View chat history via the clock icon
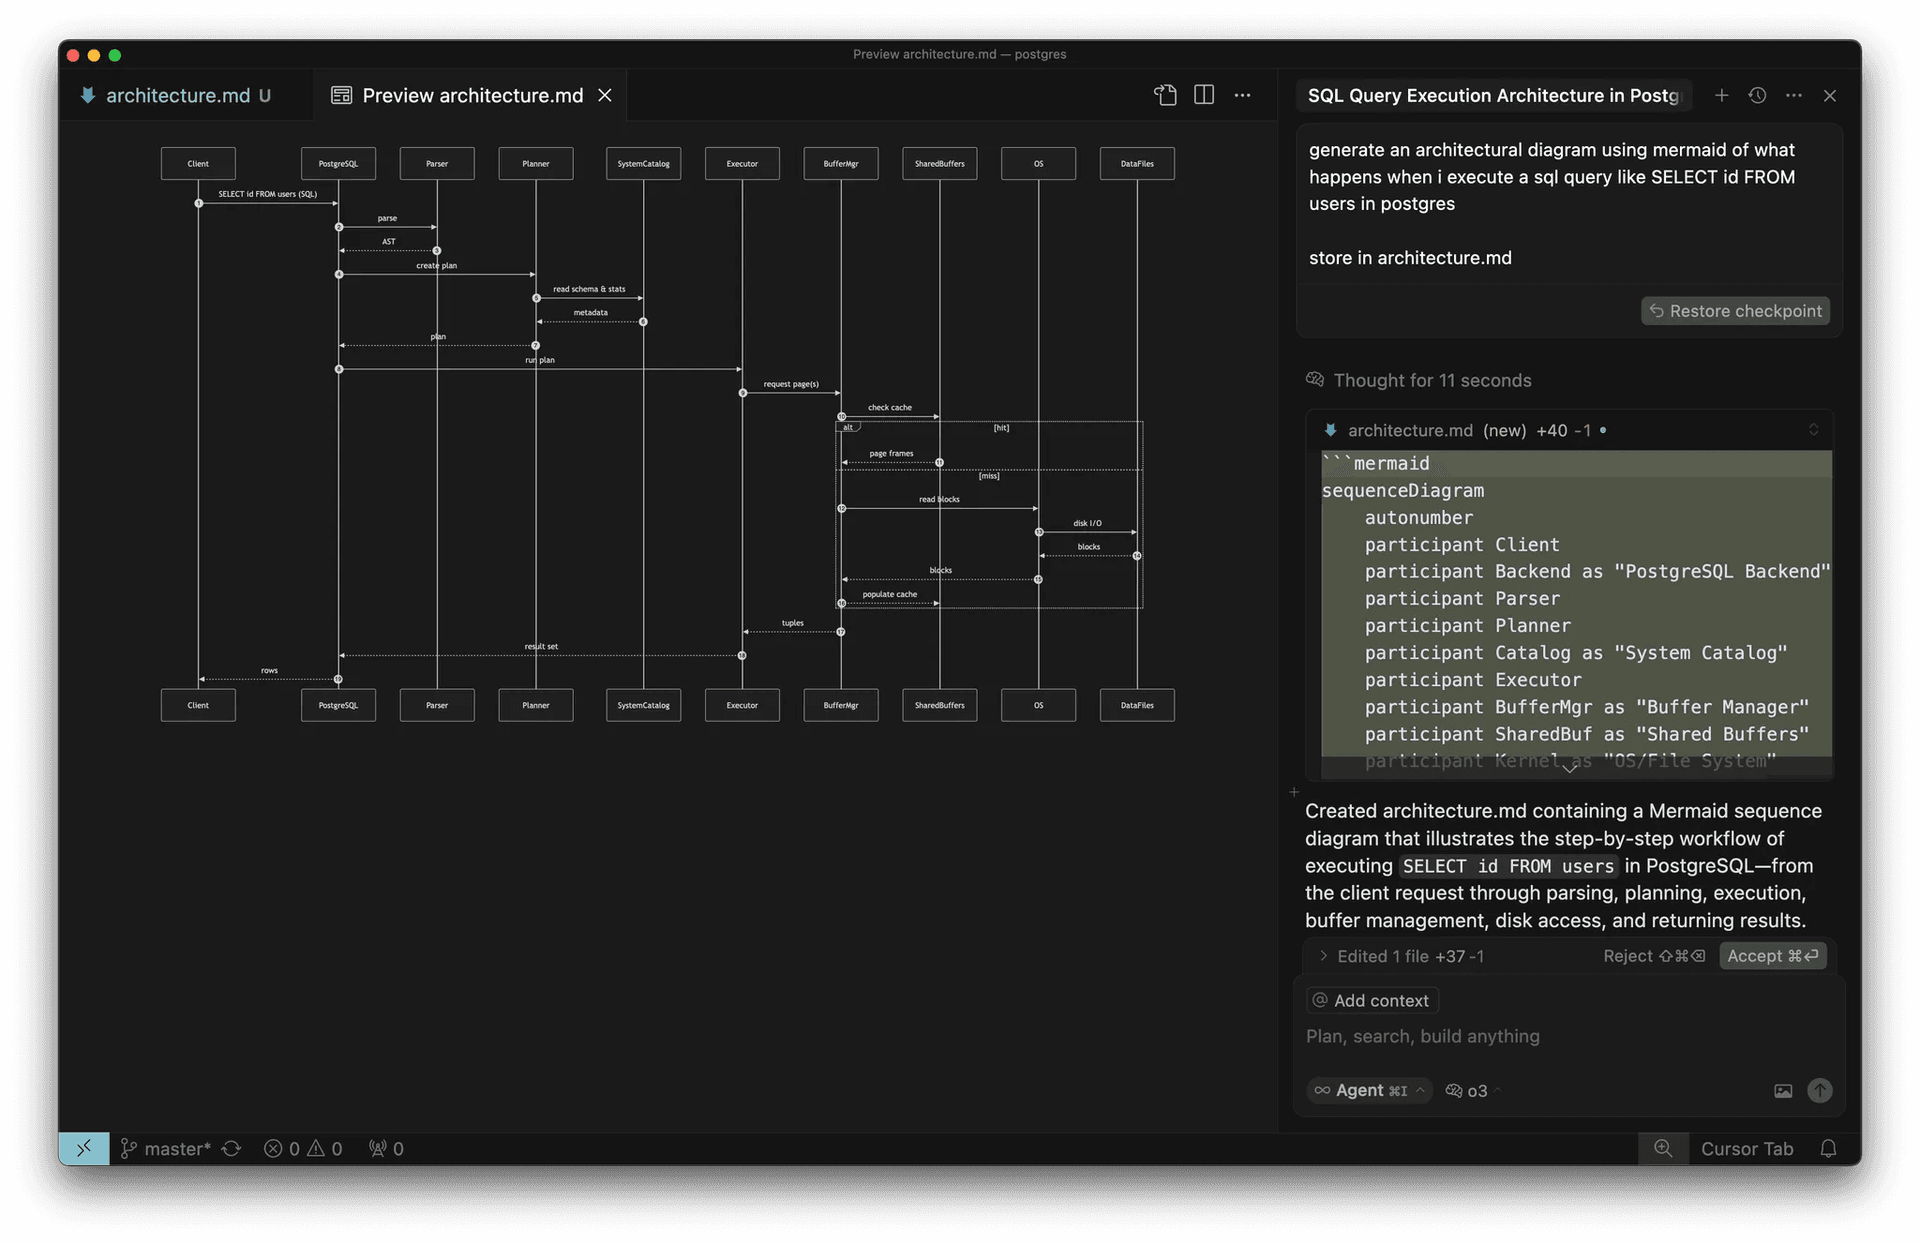The height and width of the screenshot is (1243, 1920). tap(1757, 95)
